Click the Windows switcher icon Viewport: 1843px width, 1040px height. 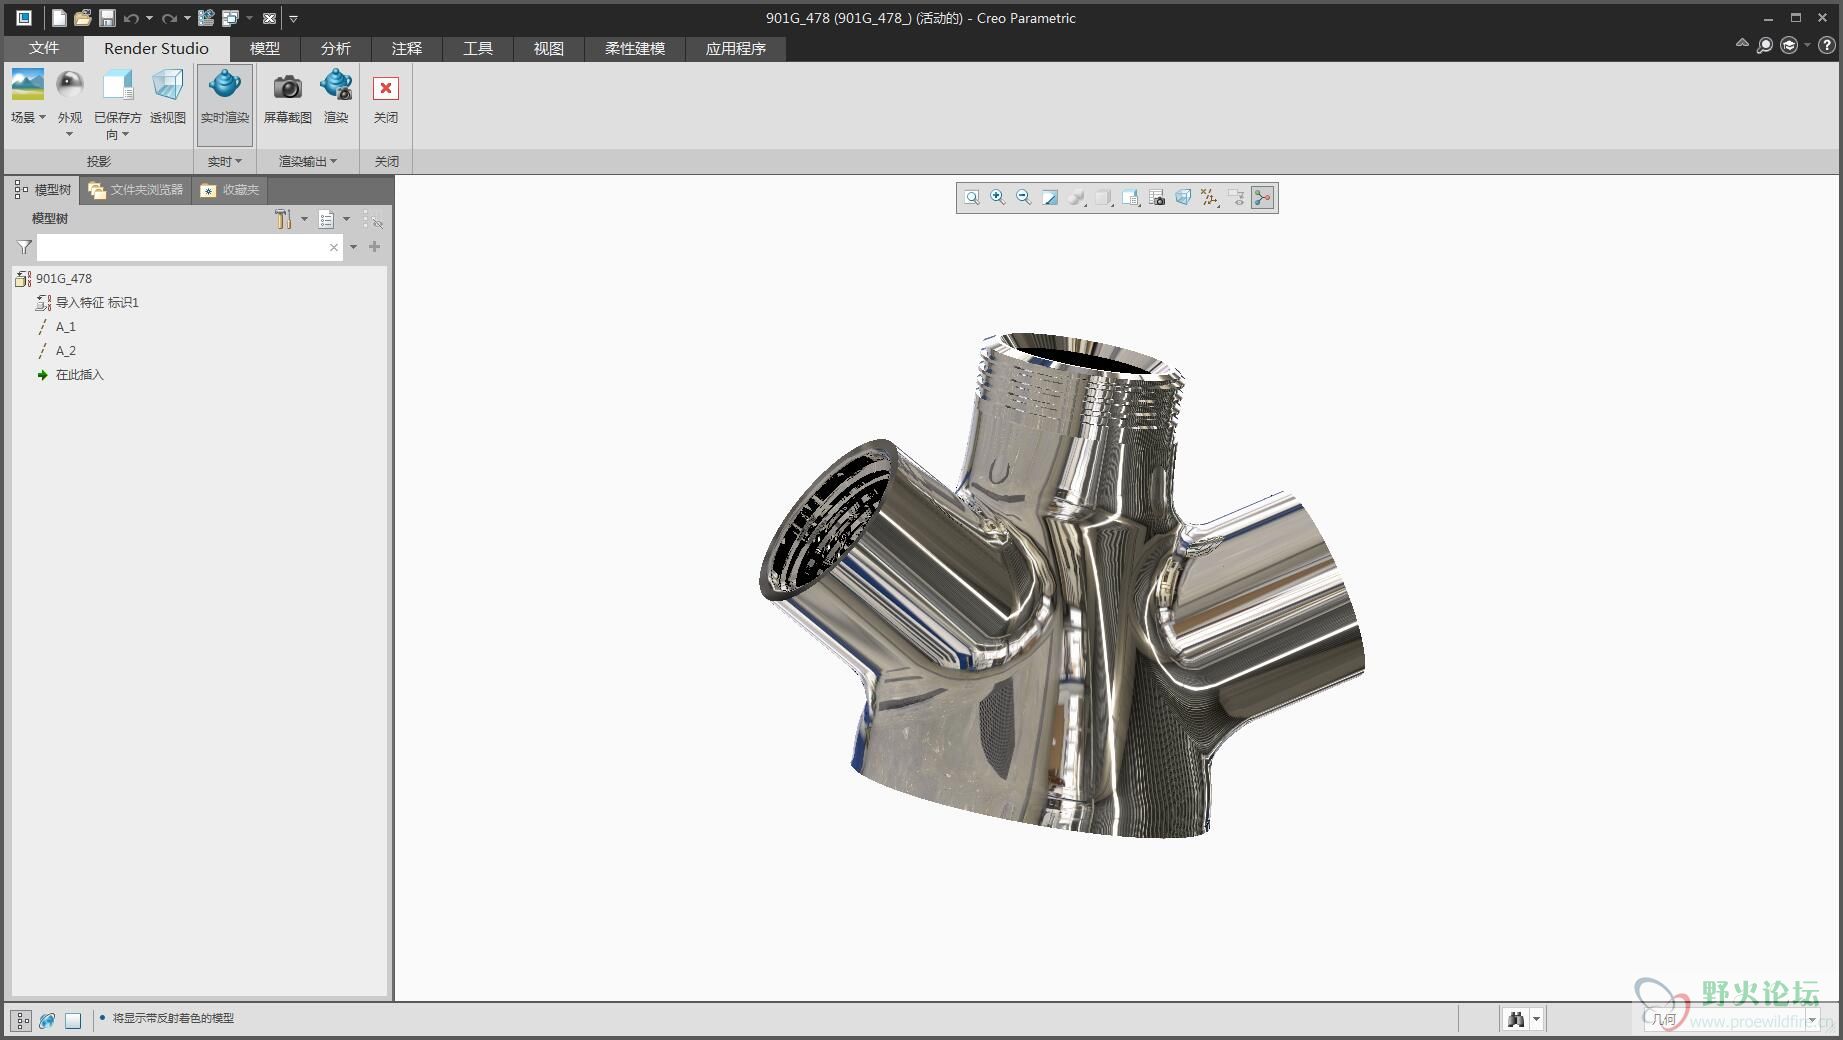click(230, 18)
